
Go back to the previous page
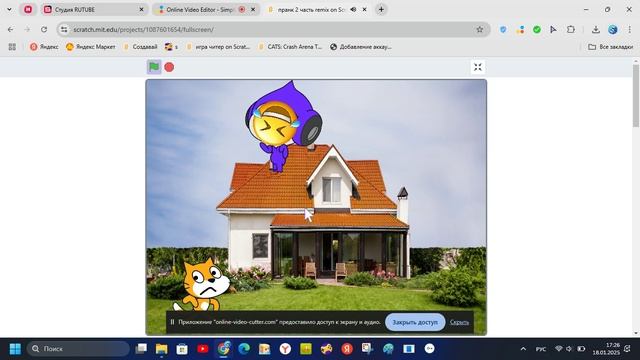click(11, 29)
